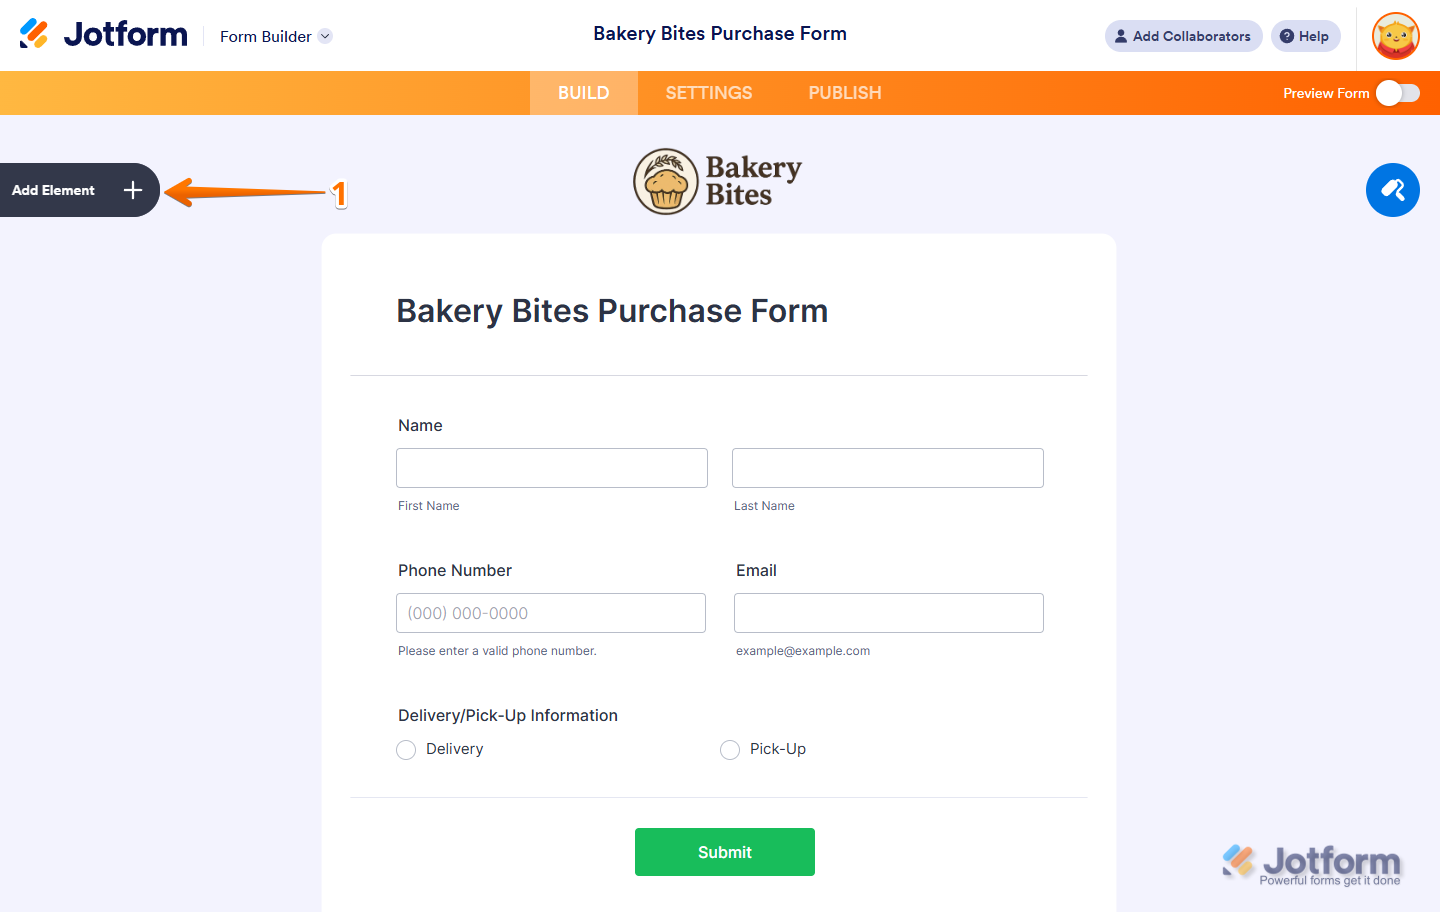
Task: Click the person icon on Add Collaborators
Action: point(1120,35)
